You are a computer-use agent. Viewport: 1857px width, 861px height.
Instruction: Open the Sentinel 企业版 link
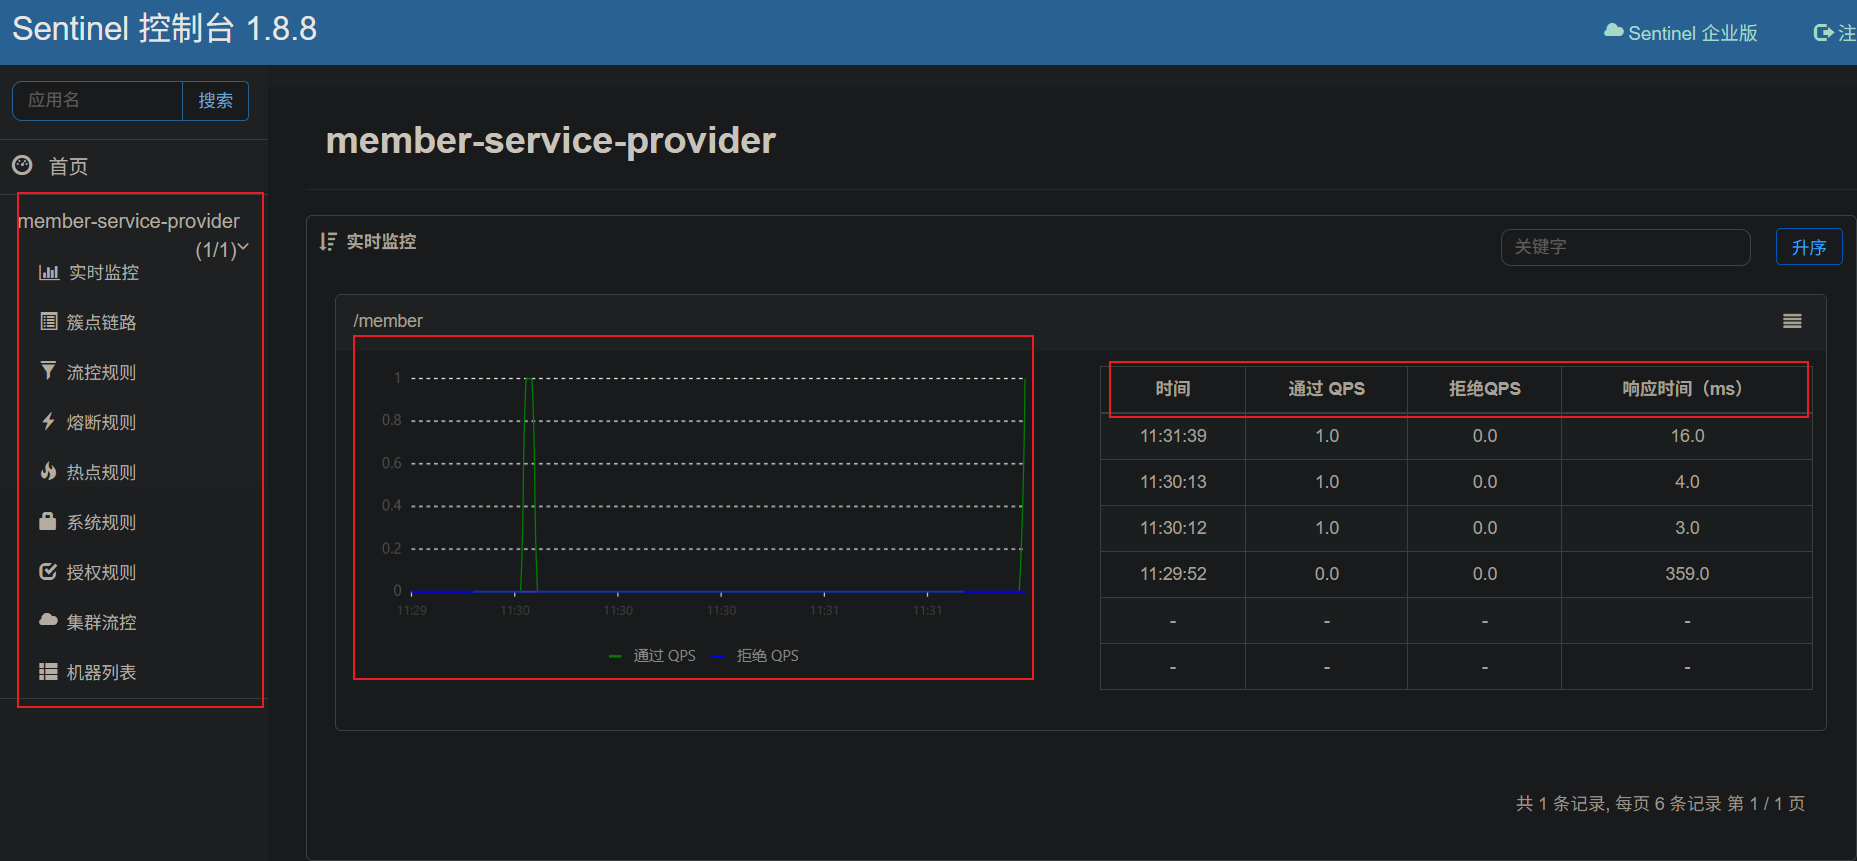pyautogui.click(x=1681, y=33)
